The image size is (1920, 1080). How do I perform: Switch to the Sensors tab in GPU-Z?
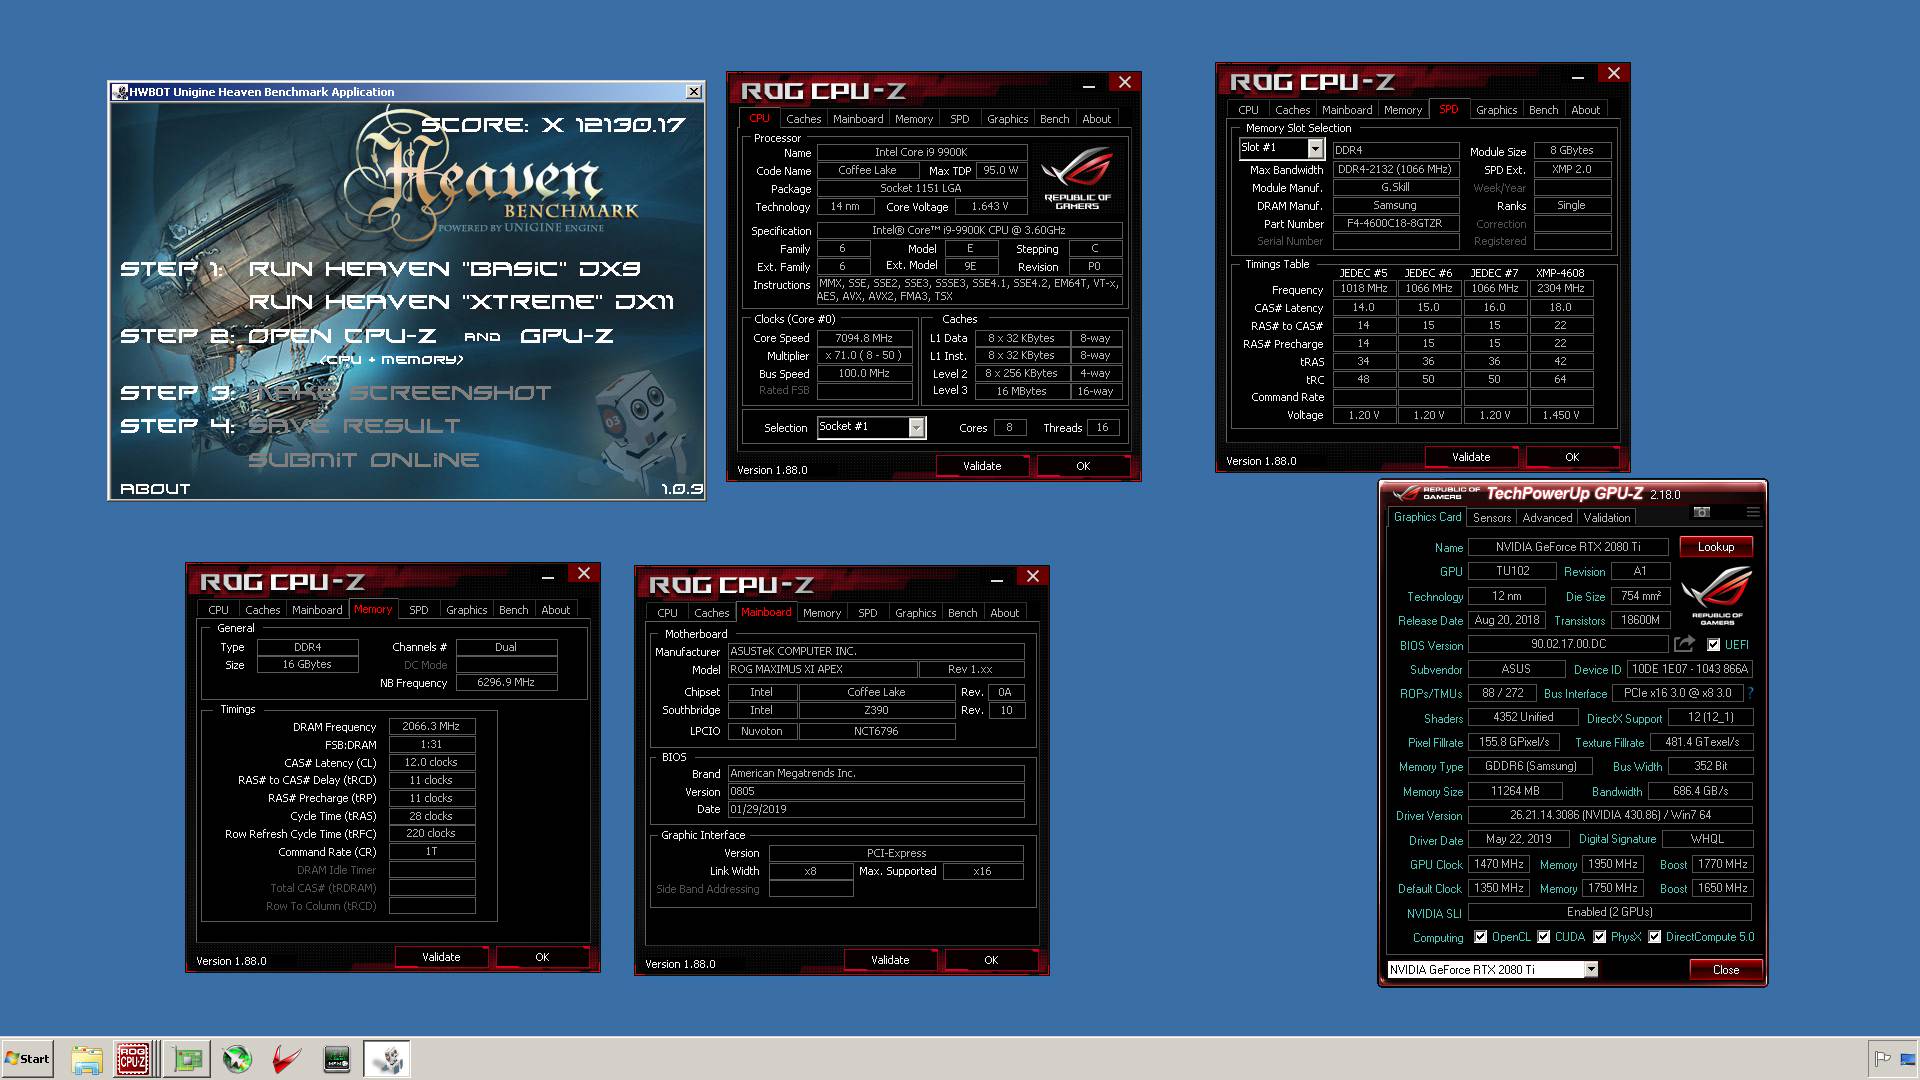tap(1491, 518)
